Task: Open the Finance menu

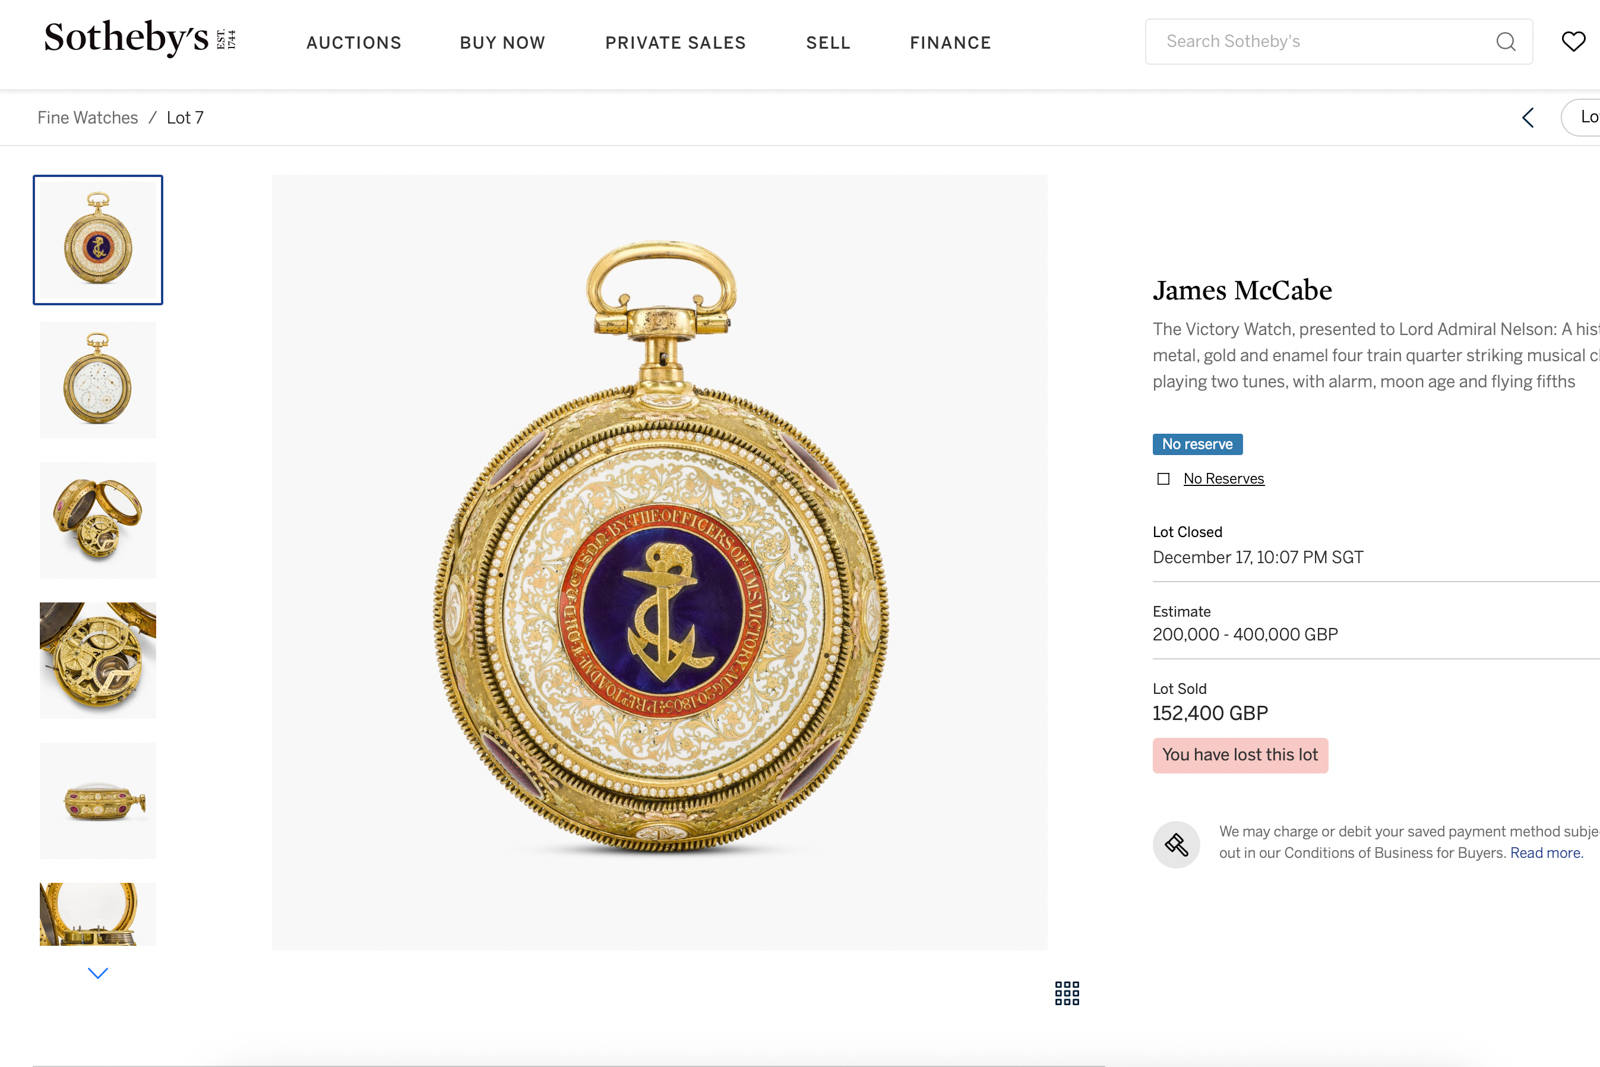Action: (950, 43)
